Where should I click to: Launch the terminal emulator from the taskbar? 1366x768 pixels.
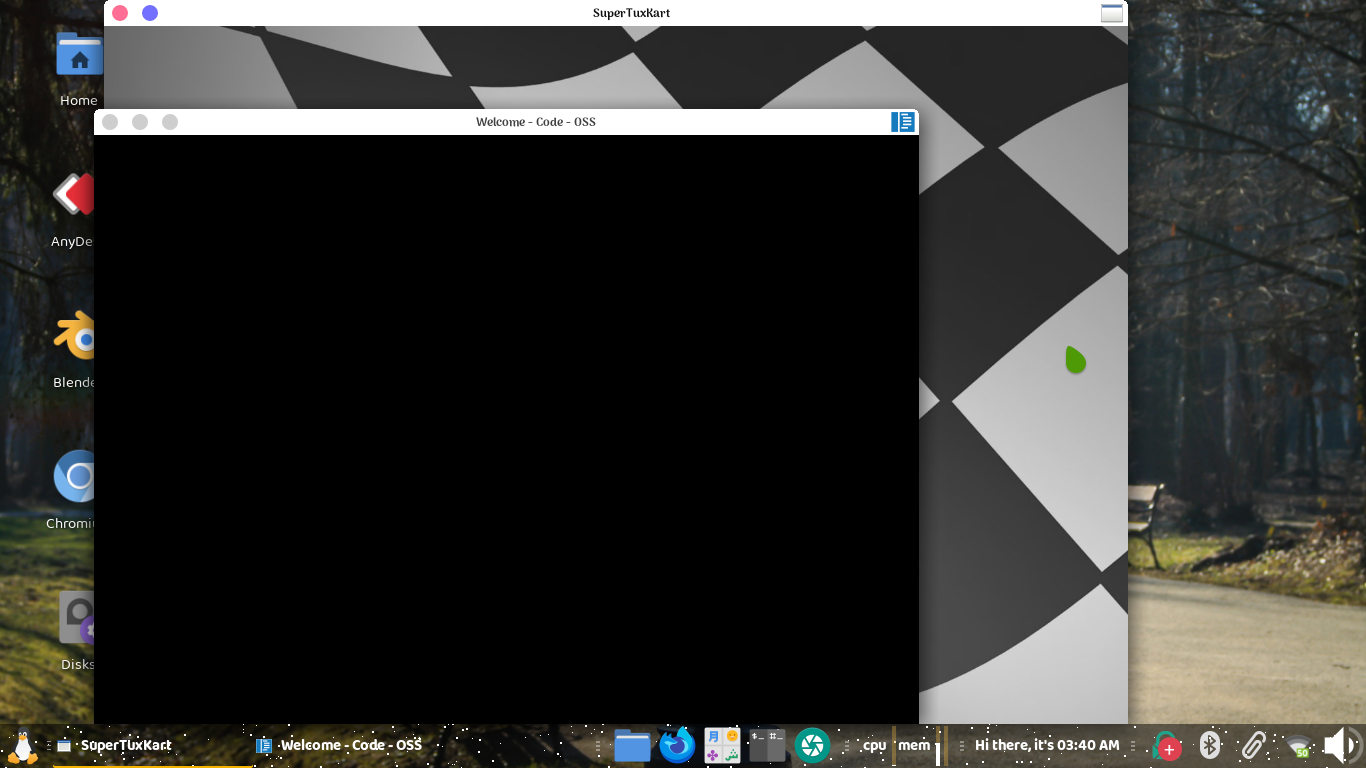tap(767, 745)
